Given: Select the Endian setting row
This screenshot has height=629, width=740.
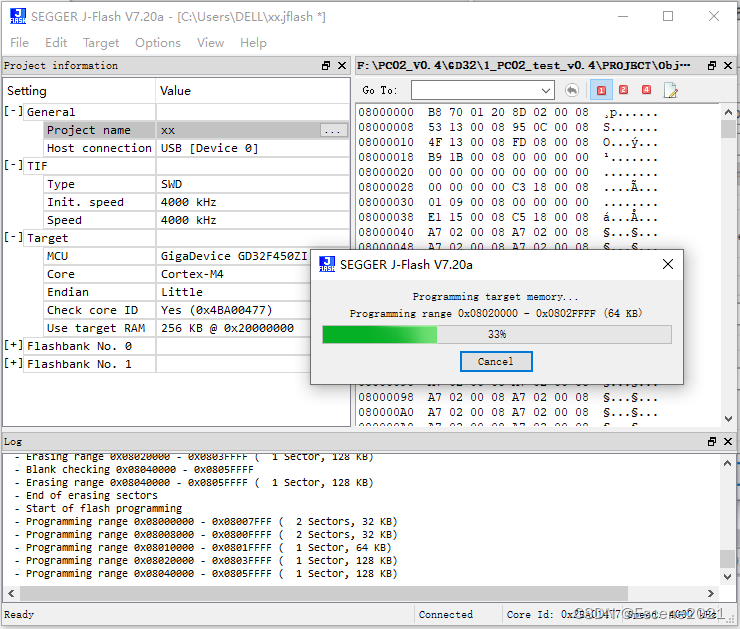Looking at the screenshot, I should tap(177, 292).
